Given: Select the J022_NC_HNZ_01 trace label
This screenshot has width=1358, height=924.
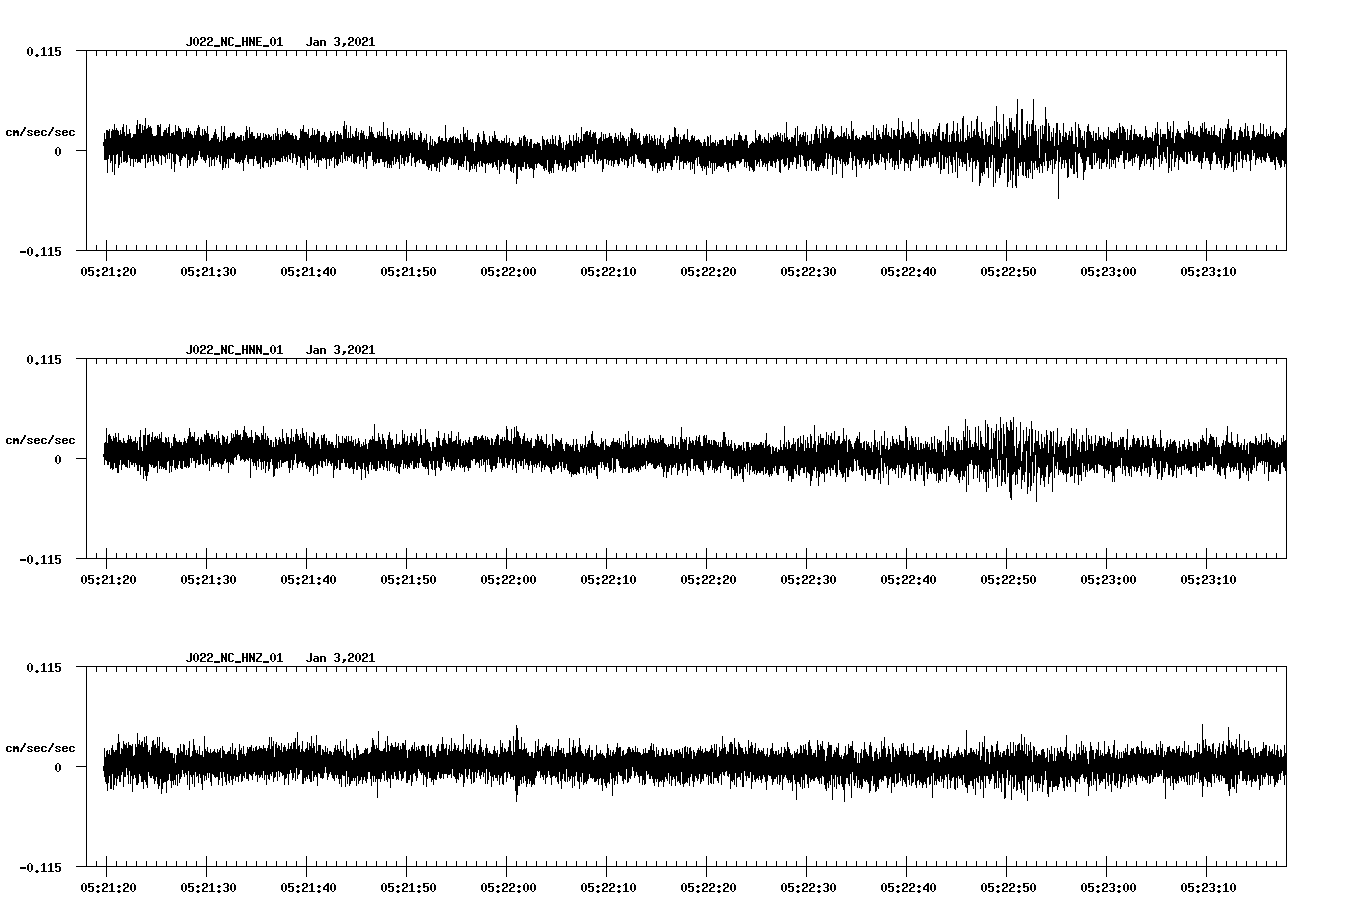Looking at the screenshot, I should tap(233, 657).
